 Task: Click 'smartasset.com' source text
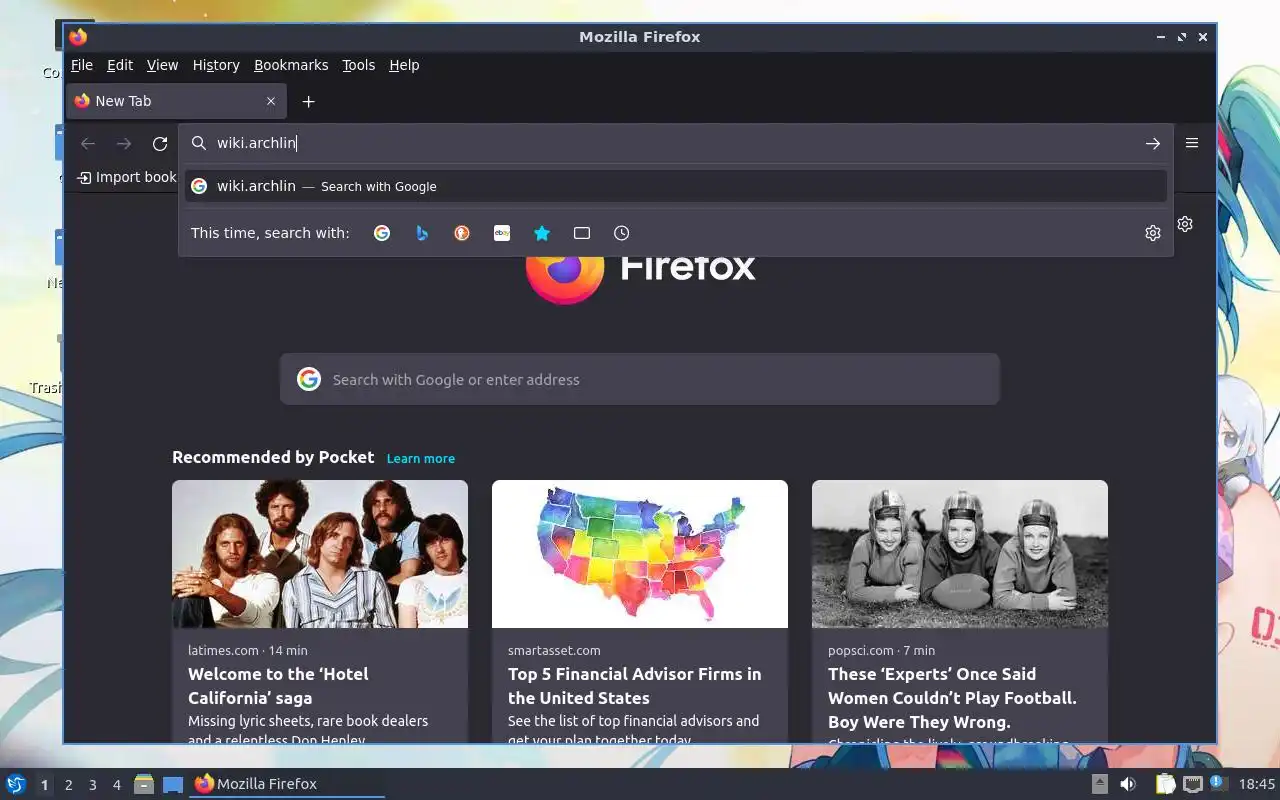tap(554, 650)
